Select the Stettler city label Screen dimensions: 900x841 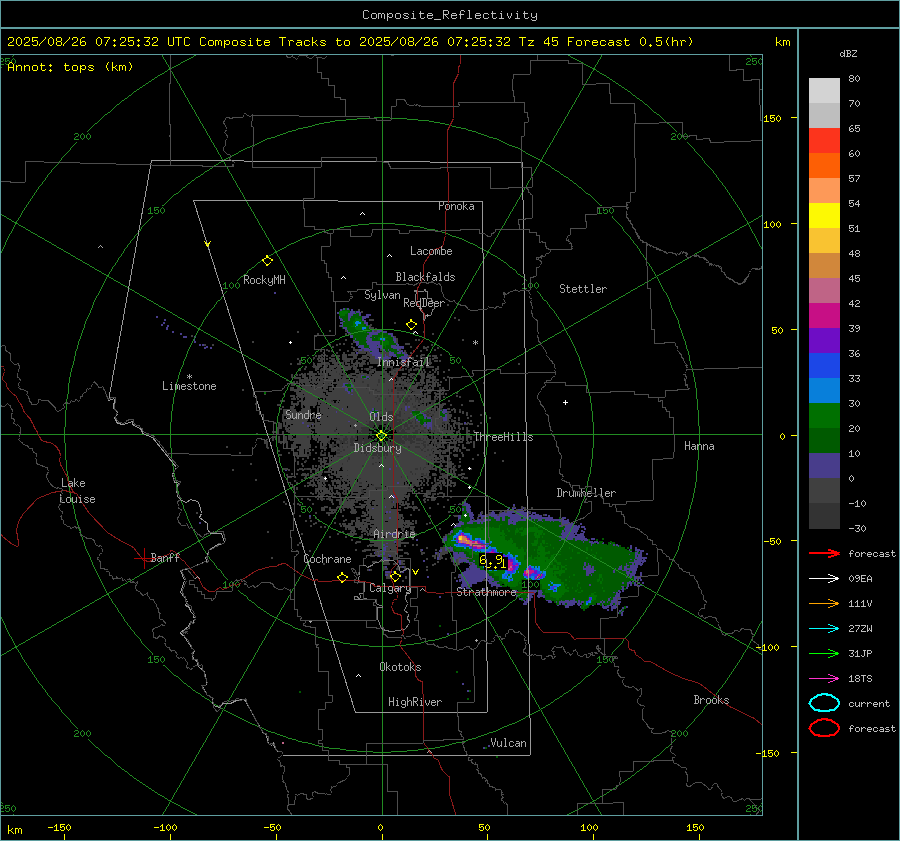(583, 289)
